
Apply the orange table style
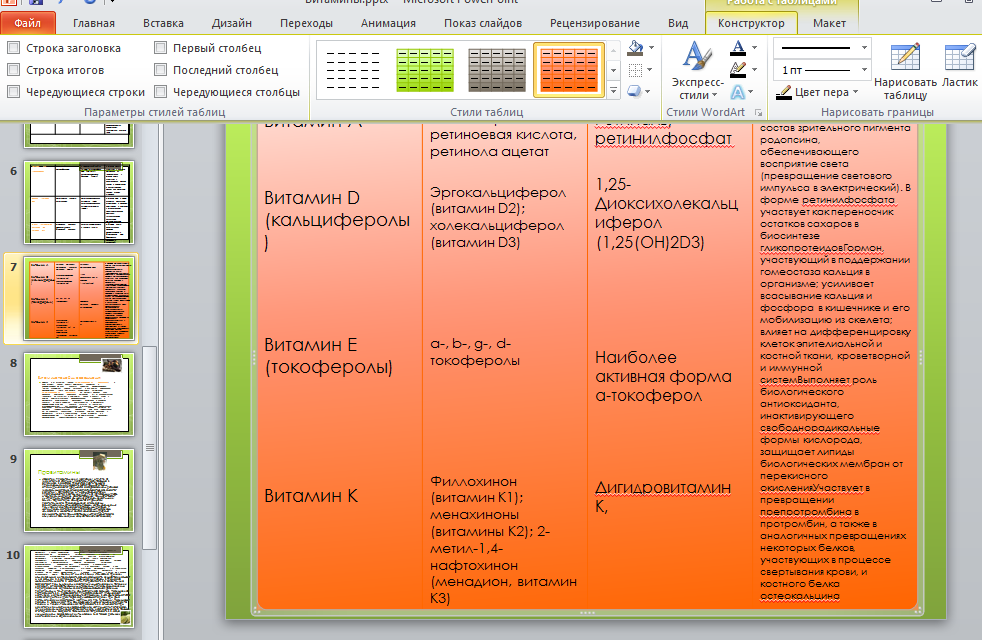[x=569, y=70]
